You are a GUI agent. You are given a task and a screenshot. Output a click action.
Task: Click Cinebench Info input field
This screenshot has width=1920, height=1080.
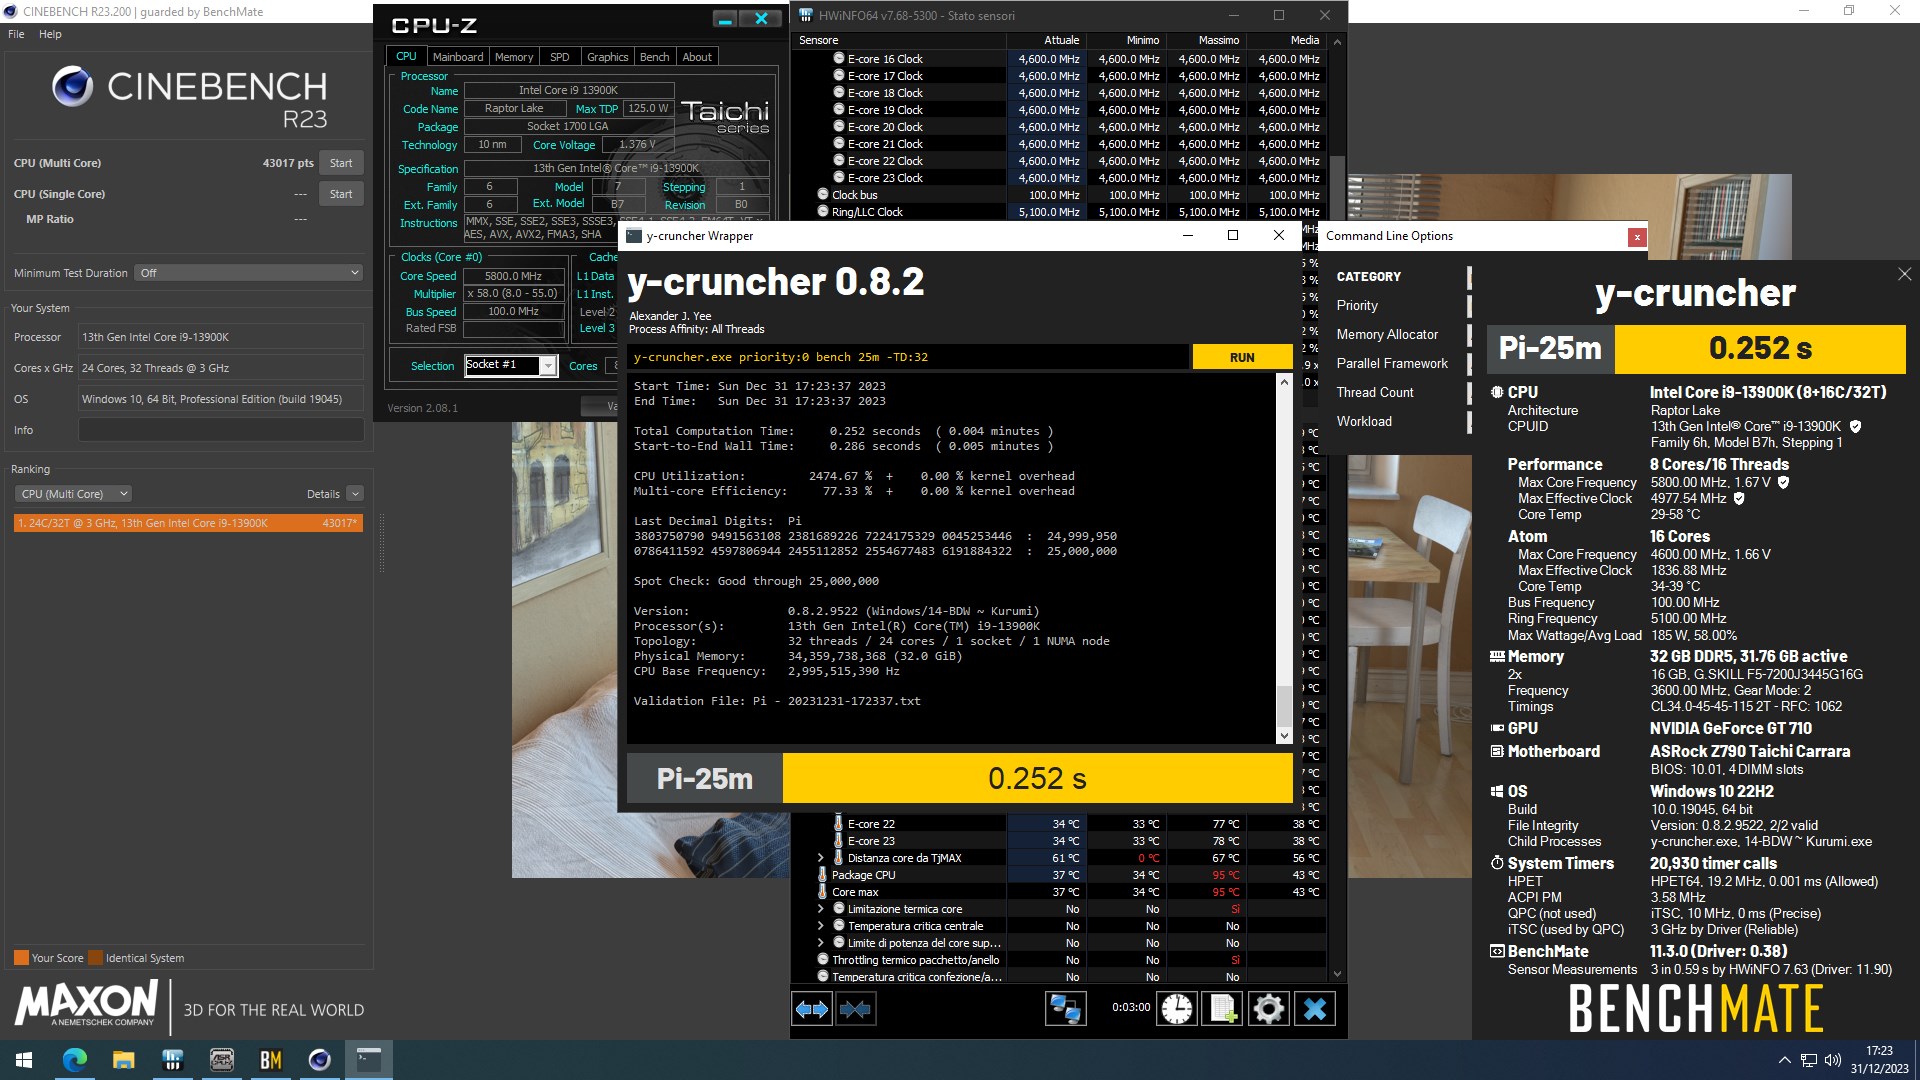coord(221,430)
